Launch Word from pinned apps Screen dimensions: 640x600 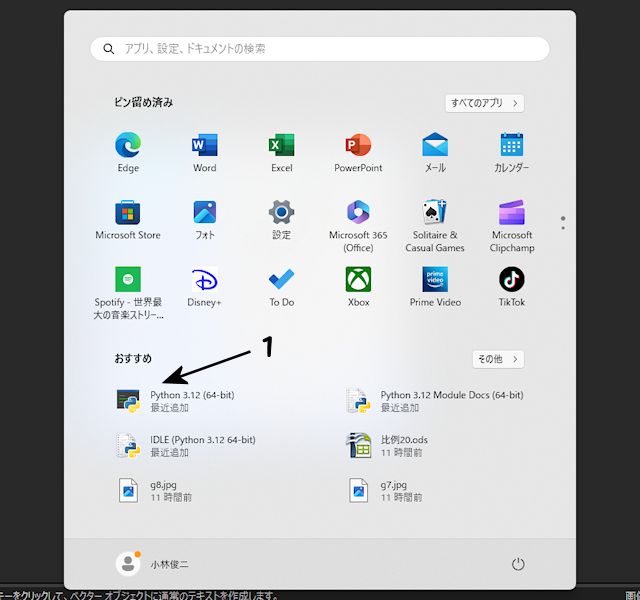pos(204,152)
